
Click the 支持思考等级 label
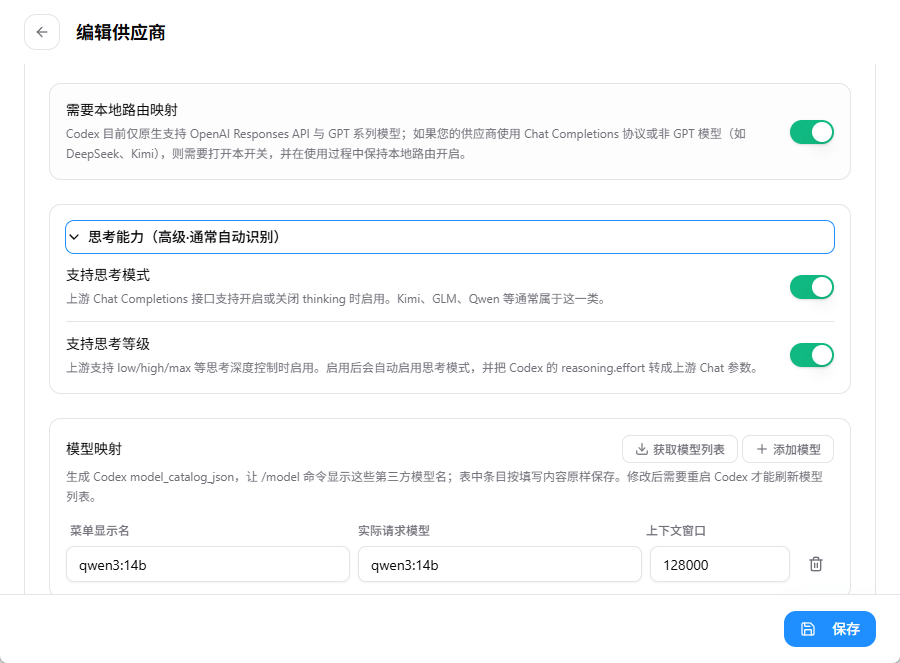[108, 344]
